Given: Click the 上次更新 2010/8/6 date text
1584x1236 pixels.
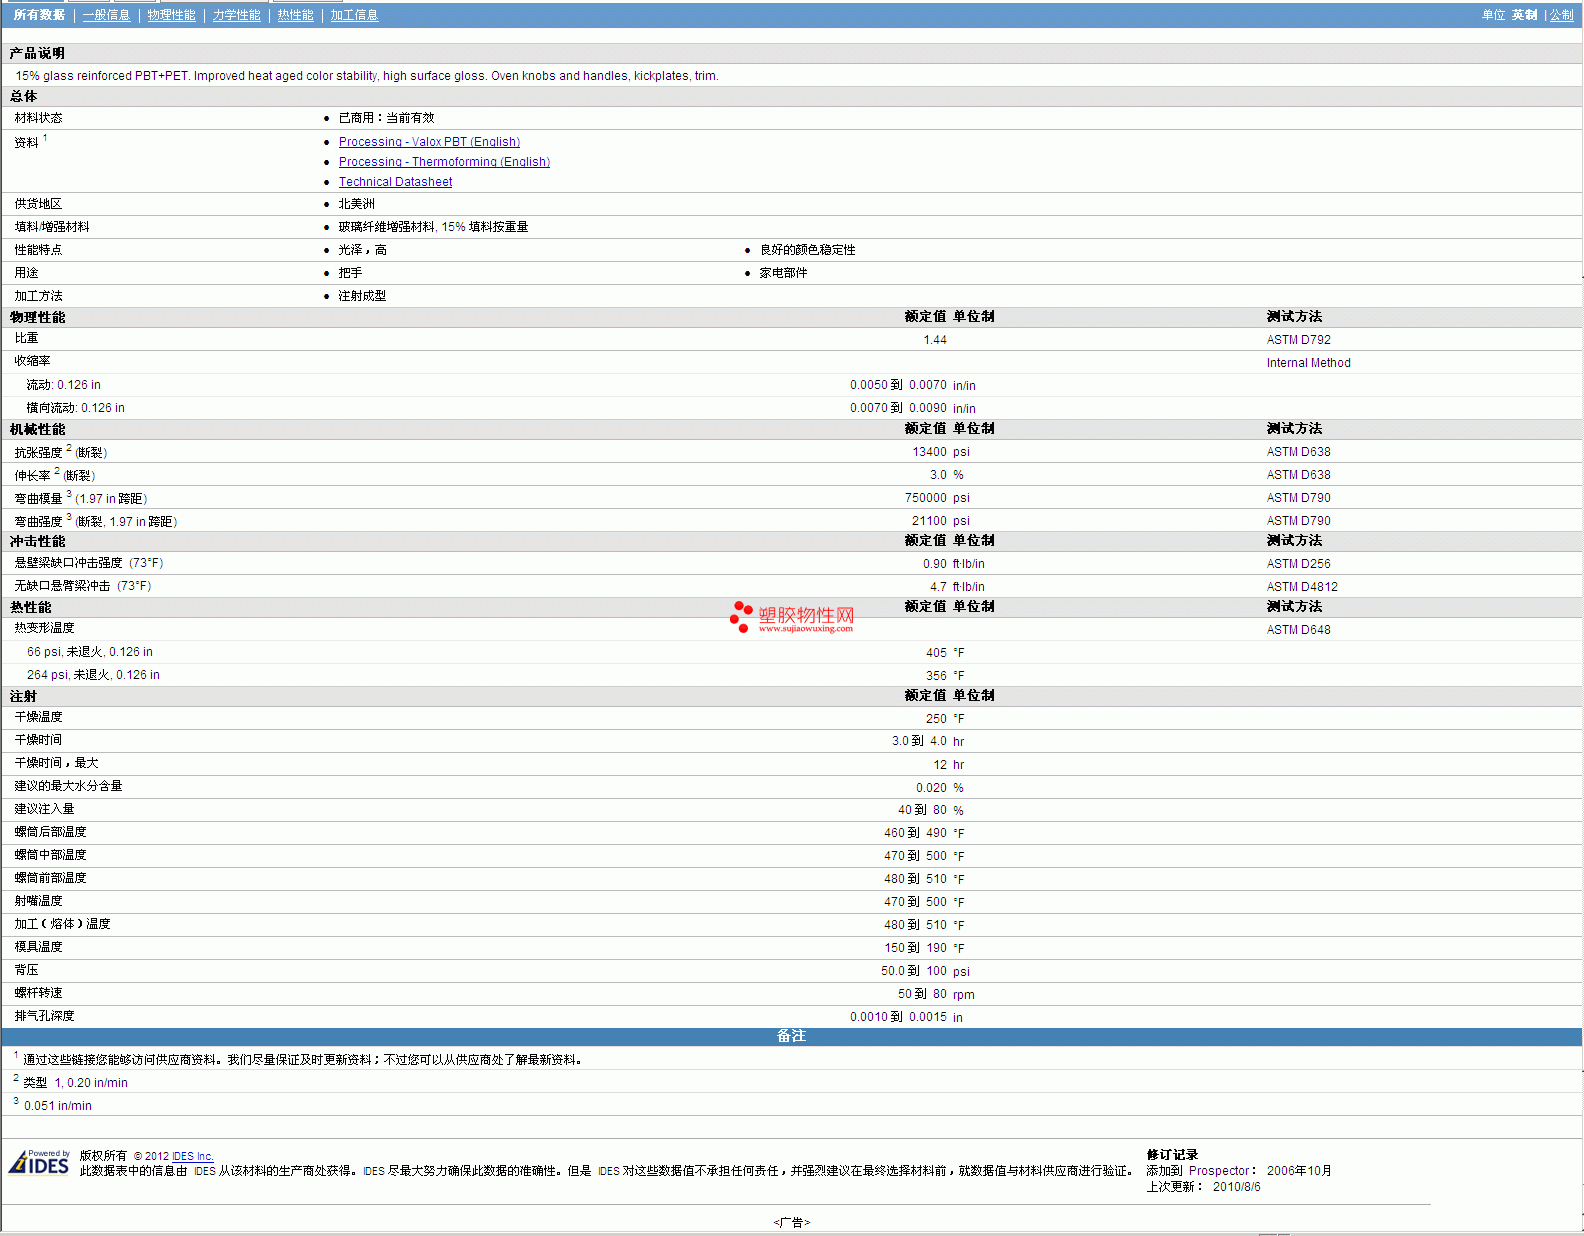Looking at the screenshot, I should coord(1203,1187).
